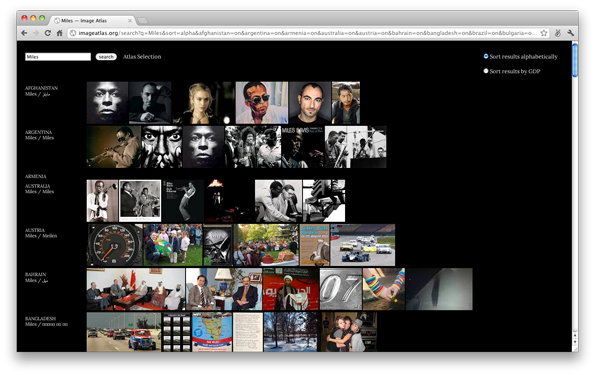Bookmark this page with the star icon
Image resolution: width=595 pixels, height=375 pixels.
coord(544,33)
